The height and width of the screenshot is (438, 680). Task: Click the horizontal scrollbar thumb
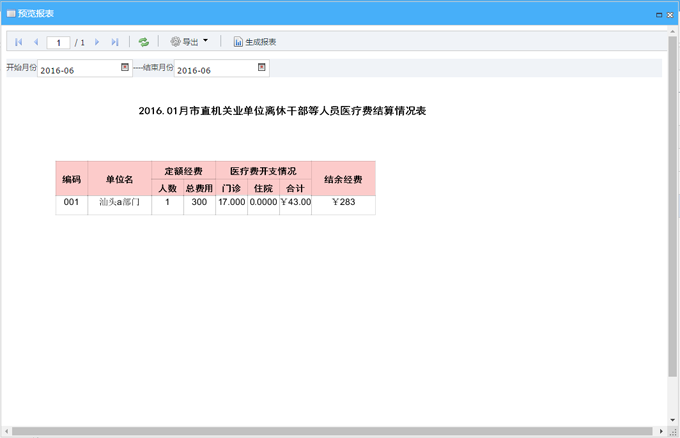coord(332,431)
